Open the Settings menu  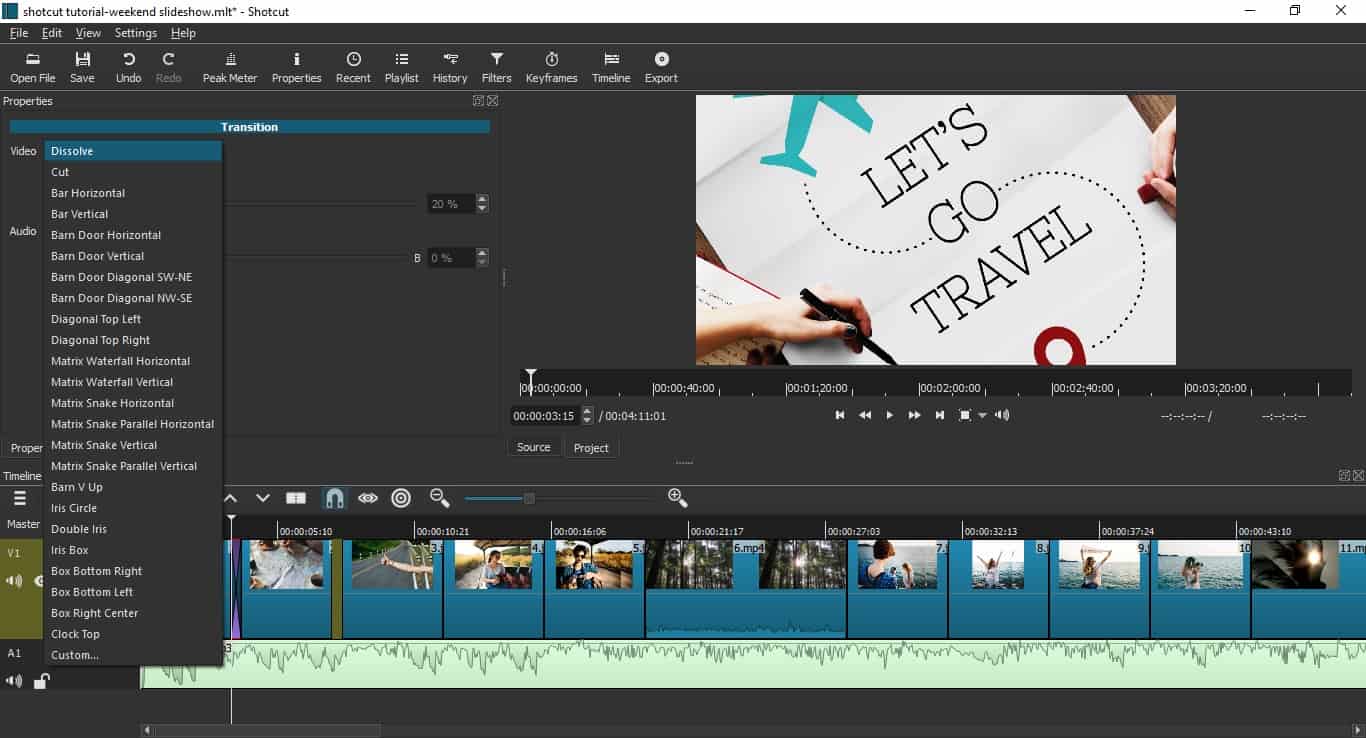135,32
